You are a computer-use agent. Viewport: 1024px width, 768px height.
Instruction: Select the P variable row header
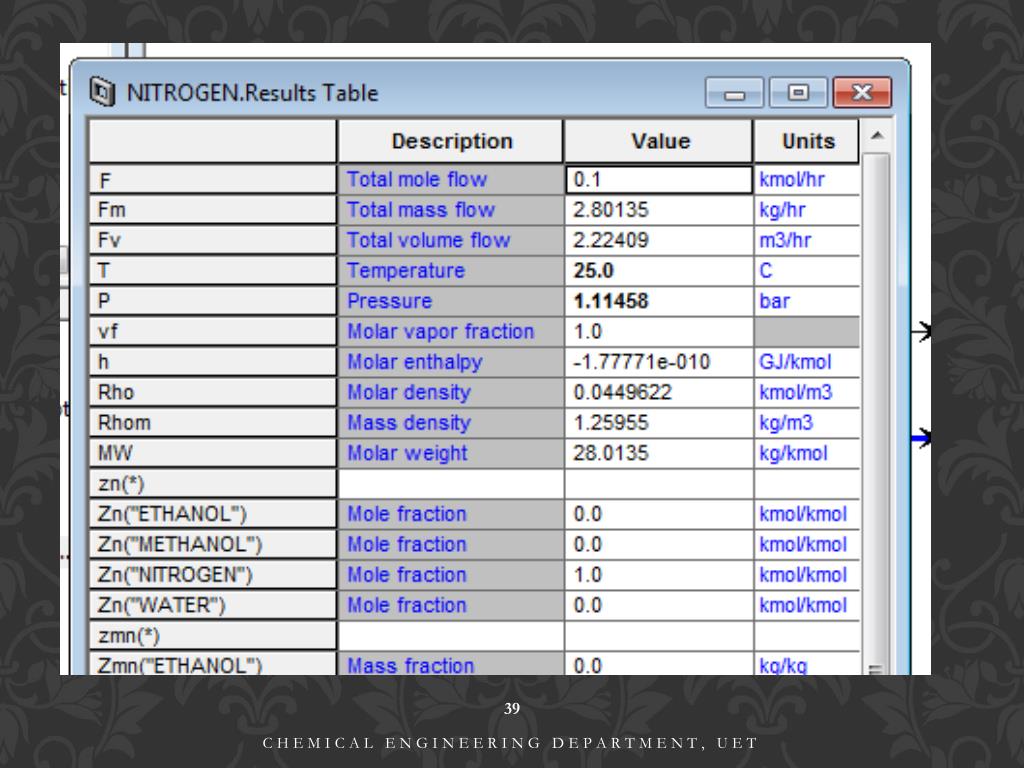point(213,301)
